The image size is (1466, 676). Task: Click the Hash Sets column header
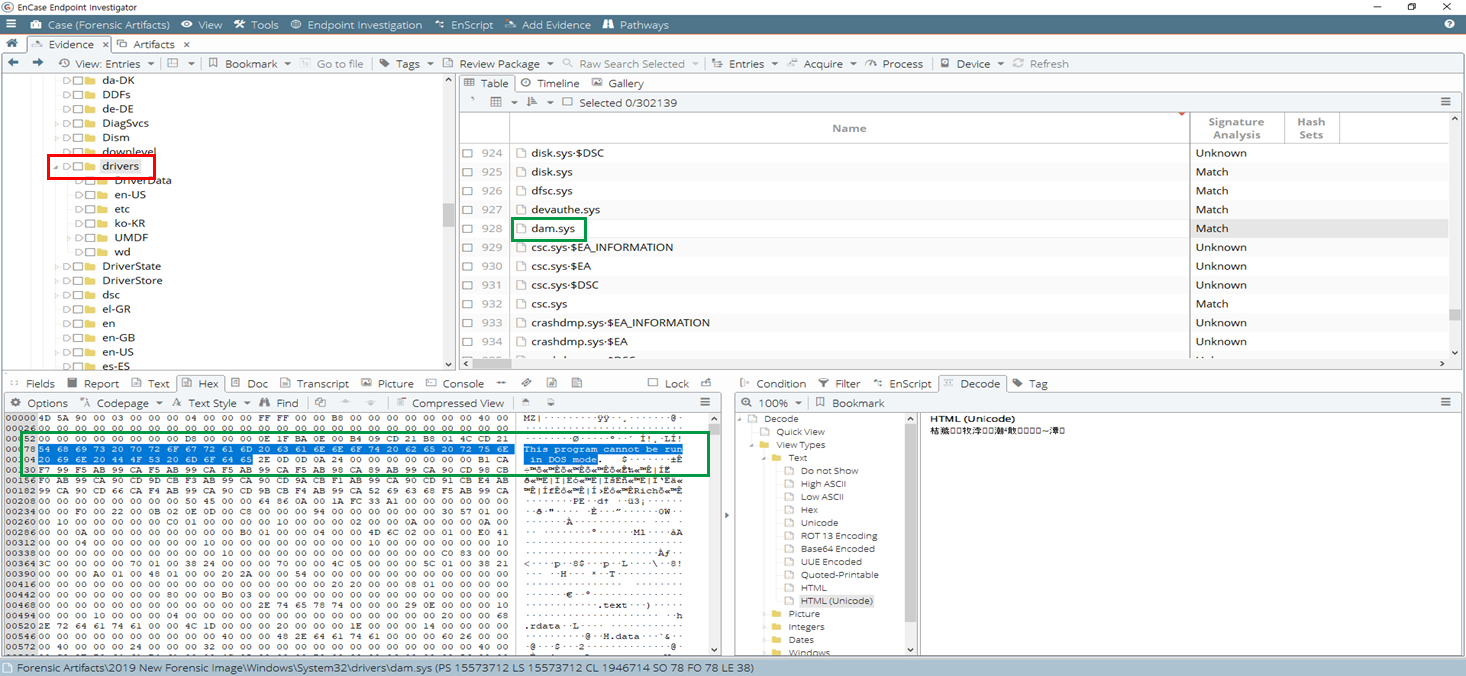pyautogui.click(x=1311, y=128)
